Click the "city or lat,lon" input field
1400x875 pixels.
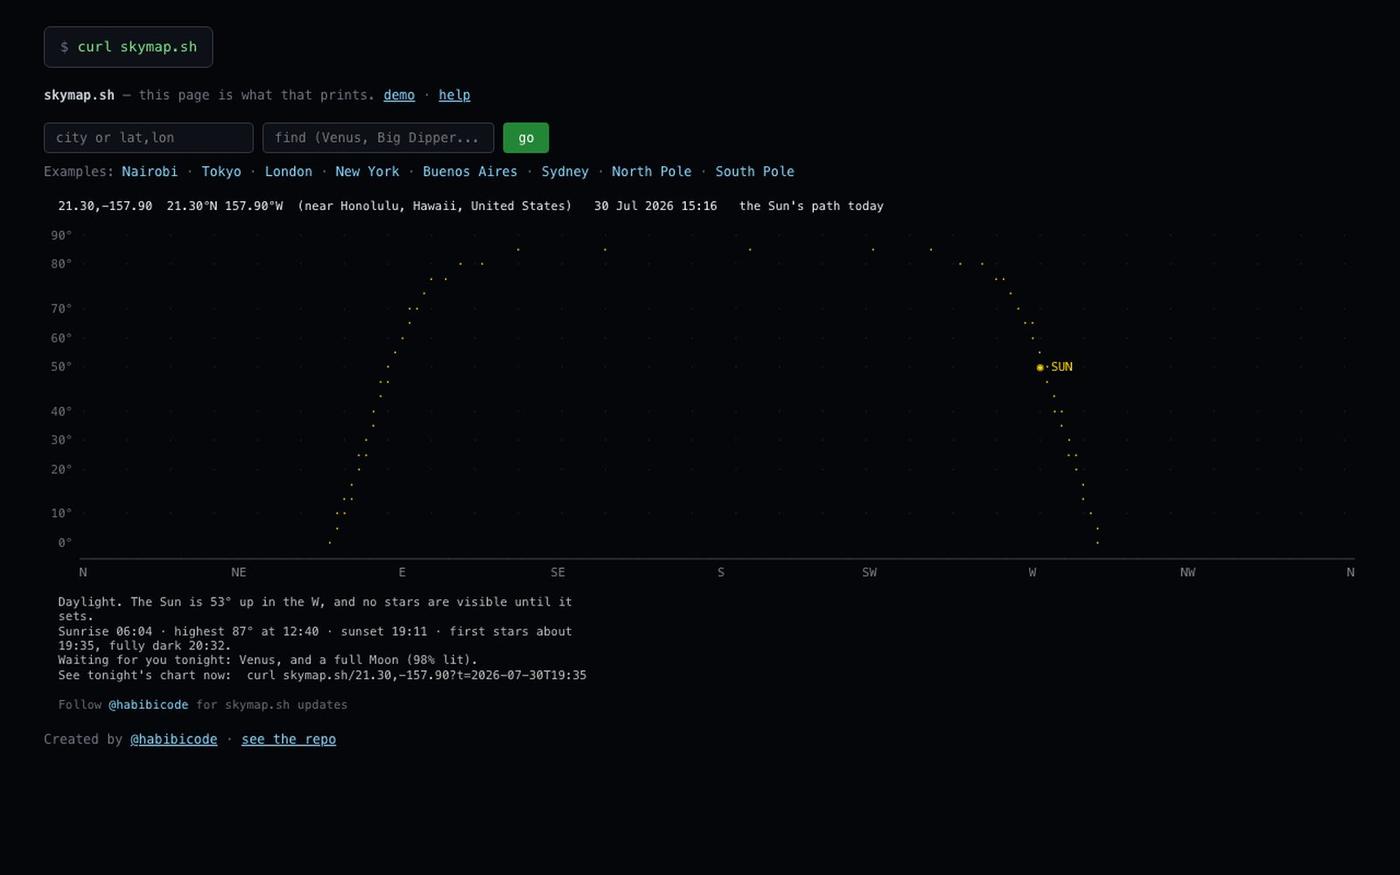coord(148,138)
